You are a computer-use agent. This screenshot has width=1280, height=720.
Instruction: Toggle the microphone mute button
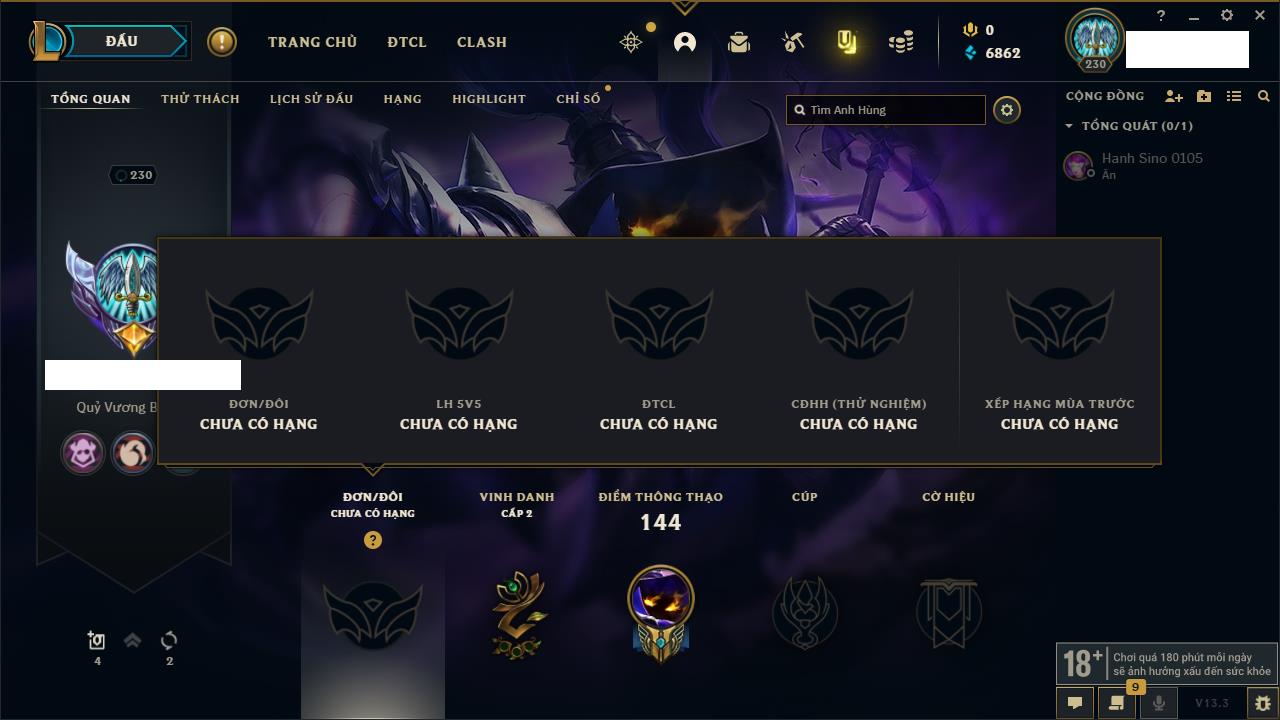1159,703
